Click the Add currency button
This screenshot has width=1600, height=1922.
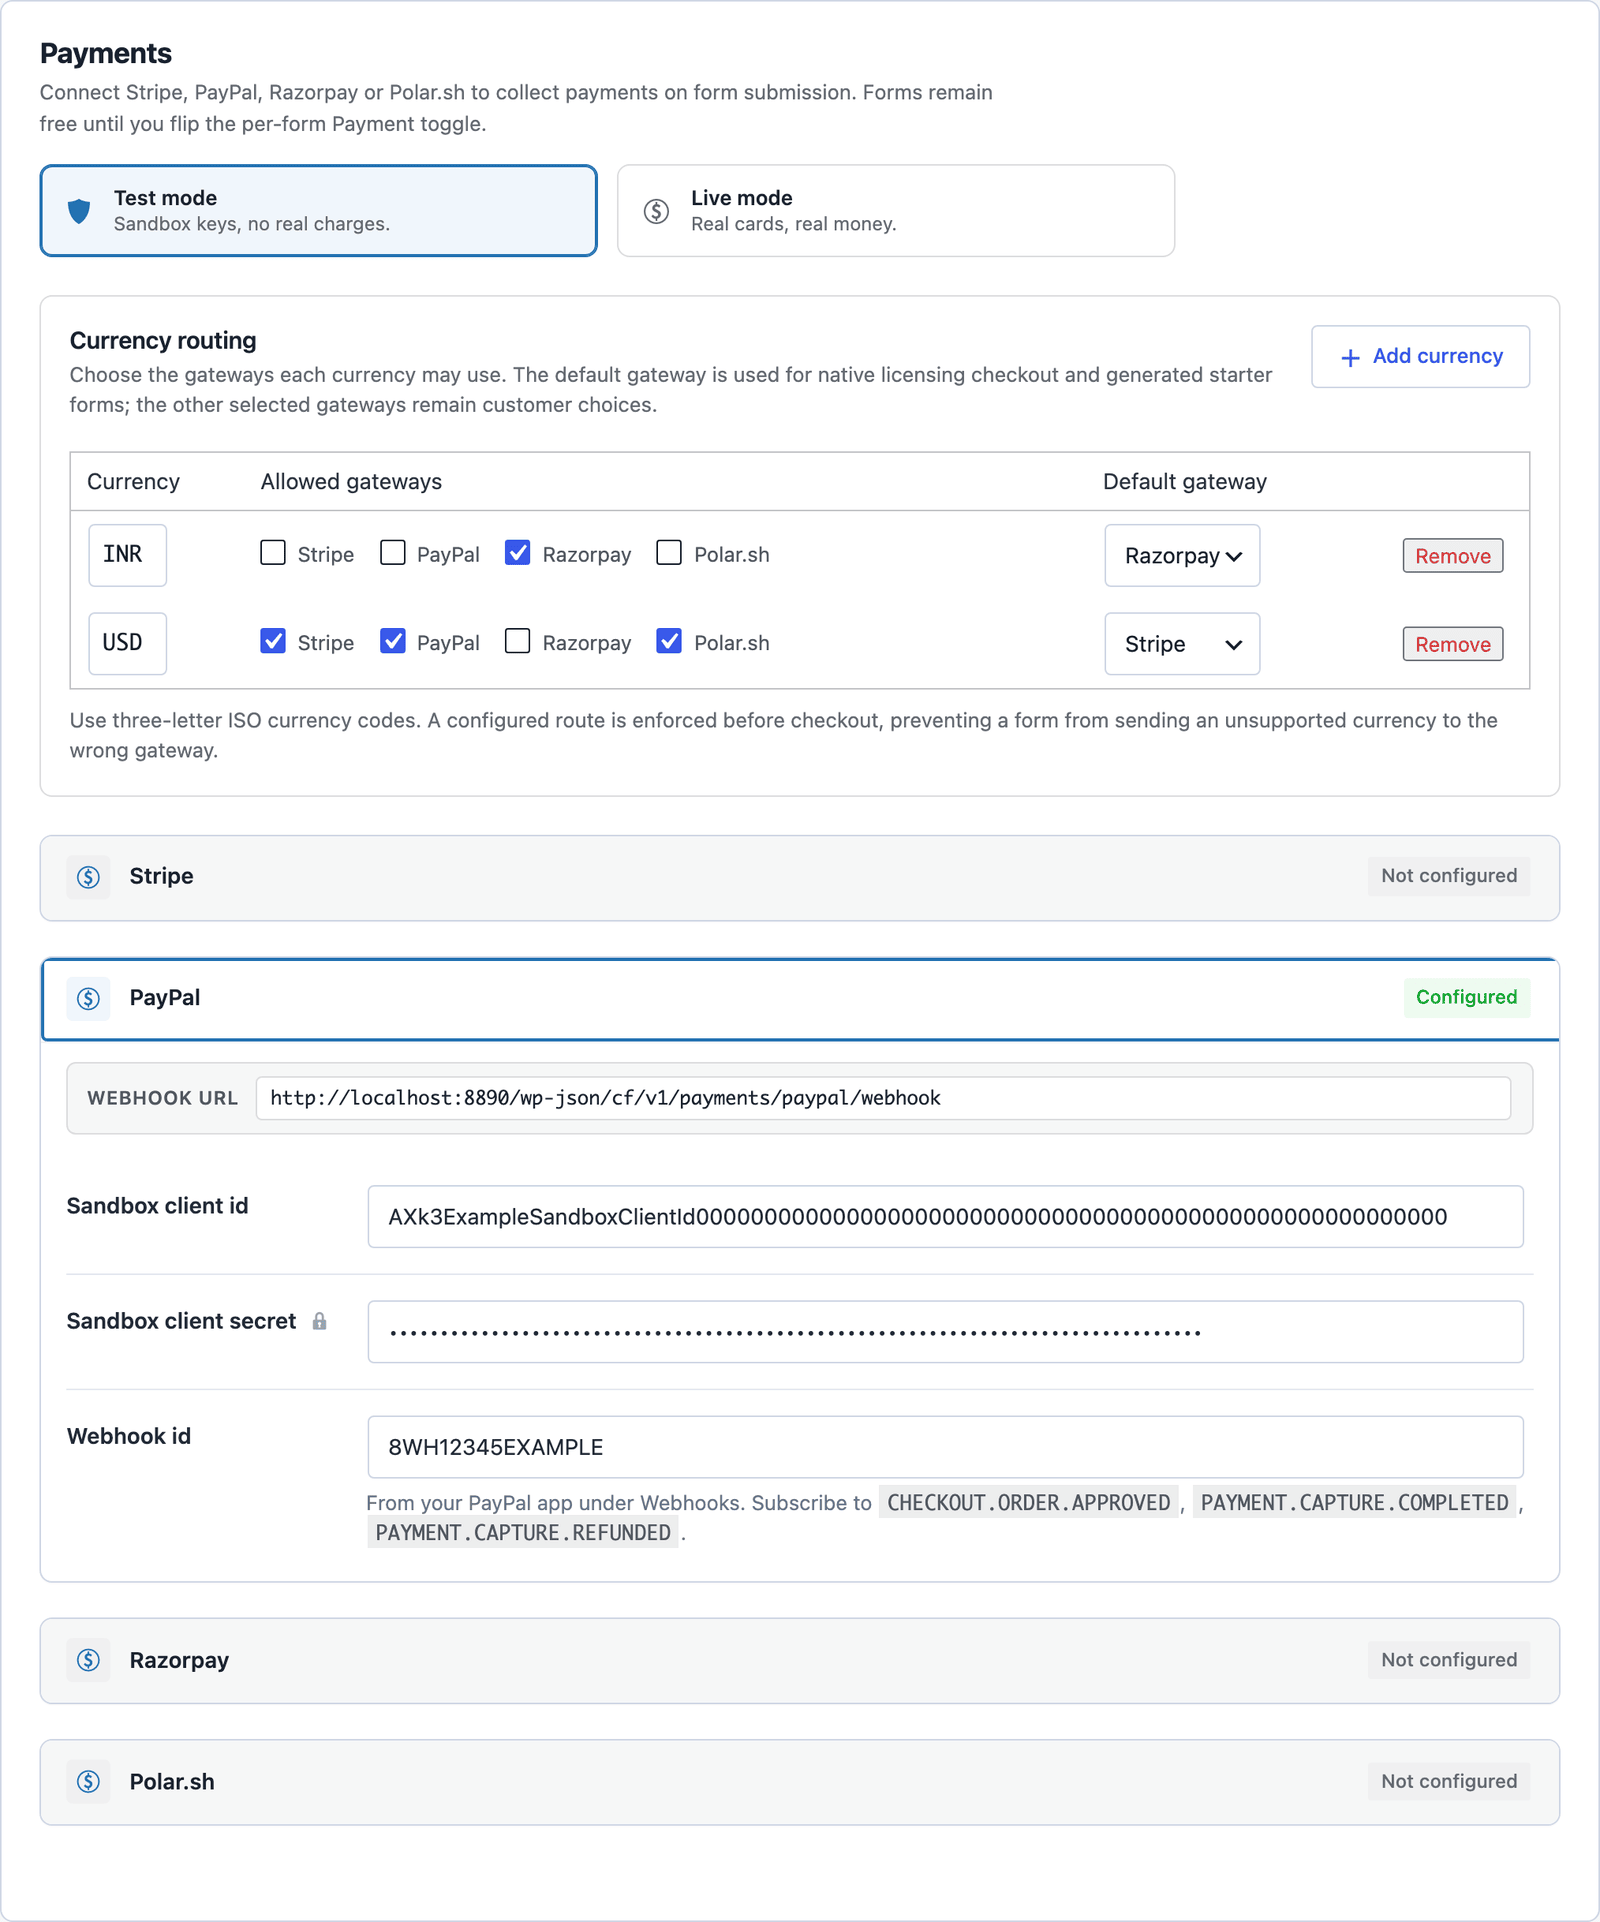(x=1420, y=357)
